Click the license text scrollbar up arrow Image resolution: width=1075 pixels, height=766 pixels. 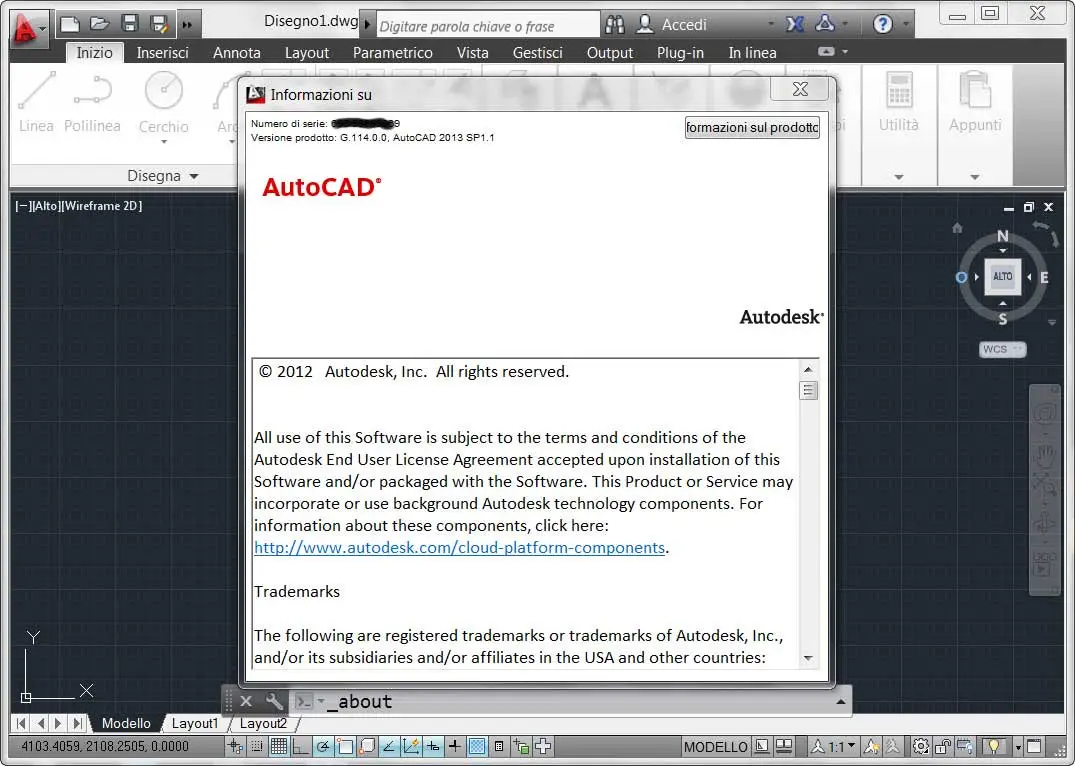coord(808,370)
